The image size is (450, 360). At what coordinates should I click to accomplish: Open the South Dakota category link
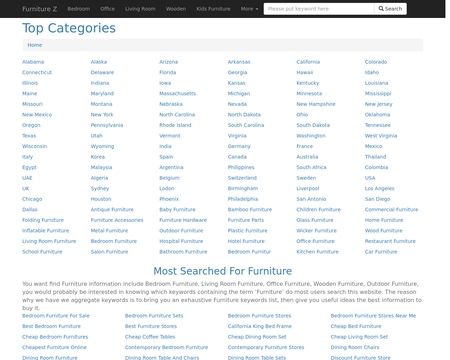(x=313, y=125)
